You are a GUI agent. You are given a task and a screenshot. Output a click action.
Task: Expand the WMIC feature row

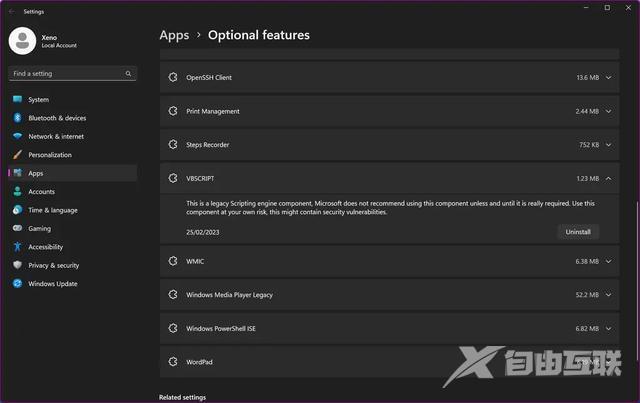click(x=608, y=261)
